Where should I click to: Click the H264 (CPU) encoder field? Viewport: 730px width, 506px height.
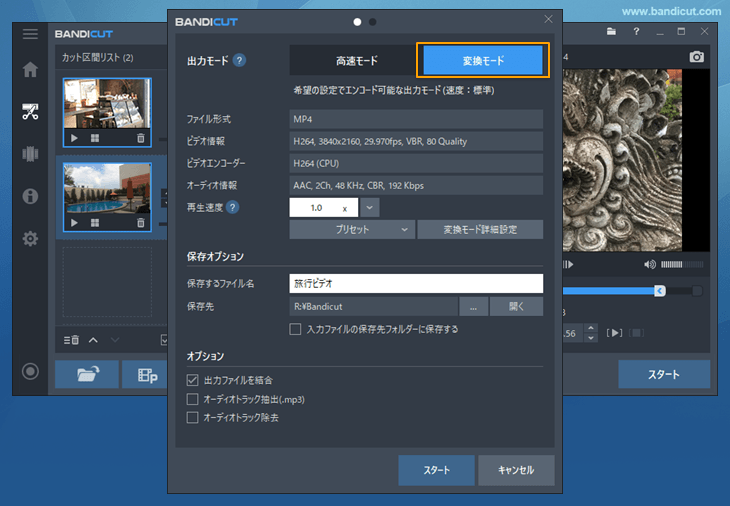click(x=416, y=163)
